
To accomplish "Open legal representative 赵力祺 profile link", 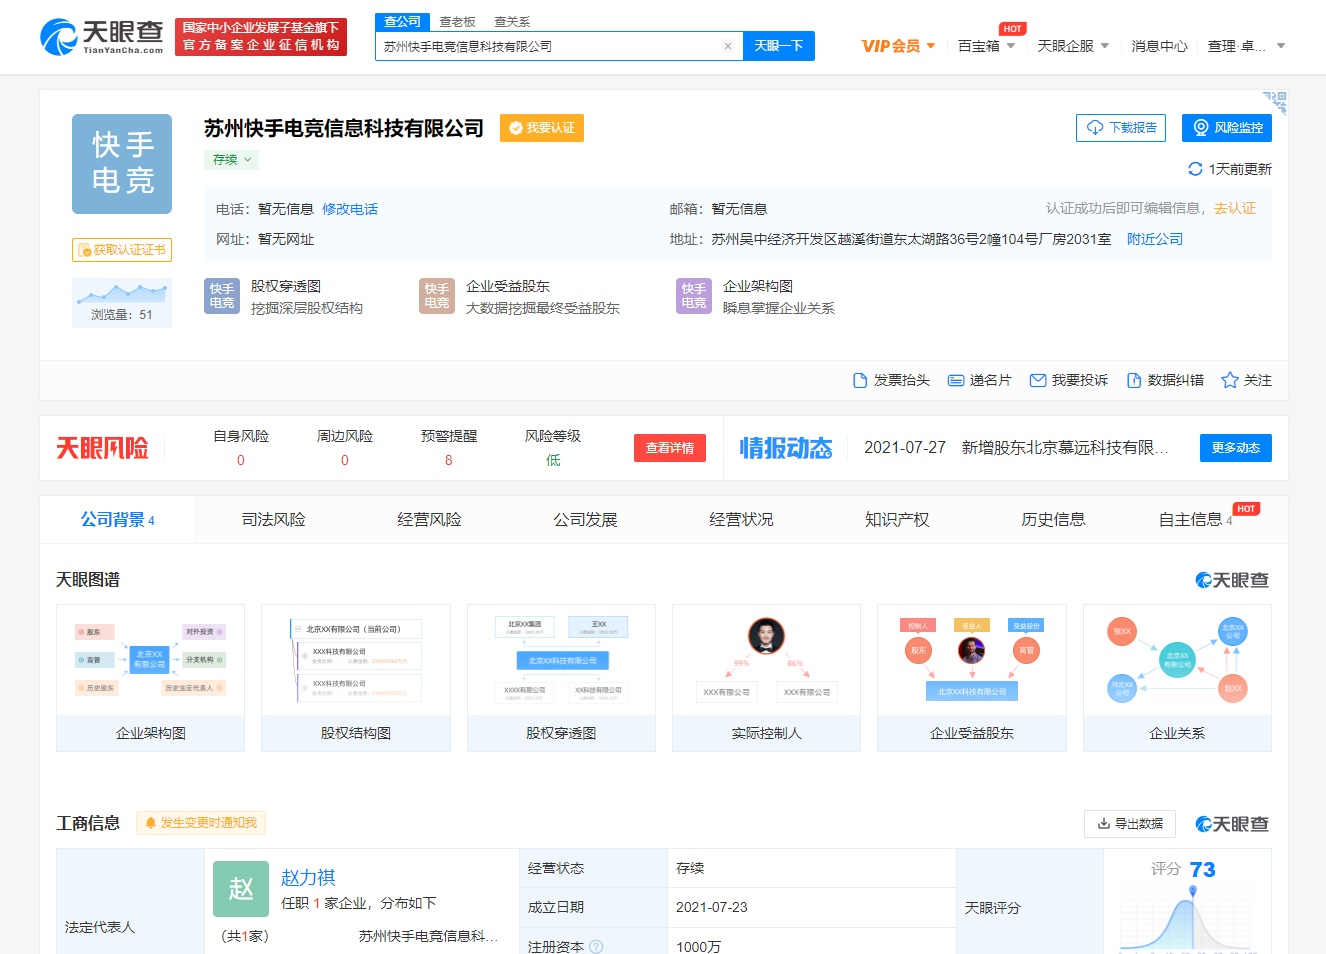I will tap(308, 877).
